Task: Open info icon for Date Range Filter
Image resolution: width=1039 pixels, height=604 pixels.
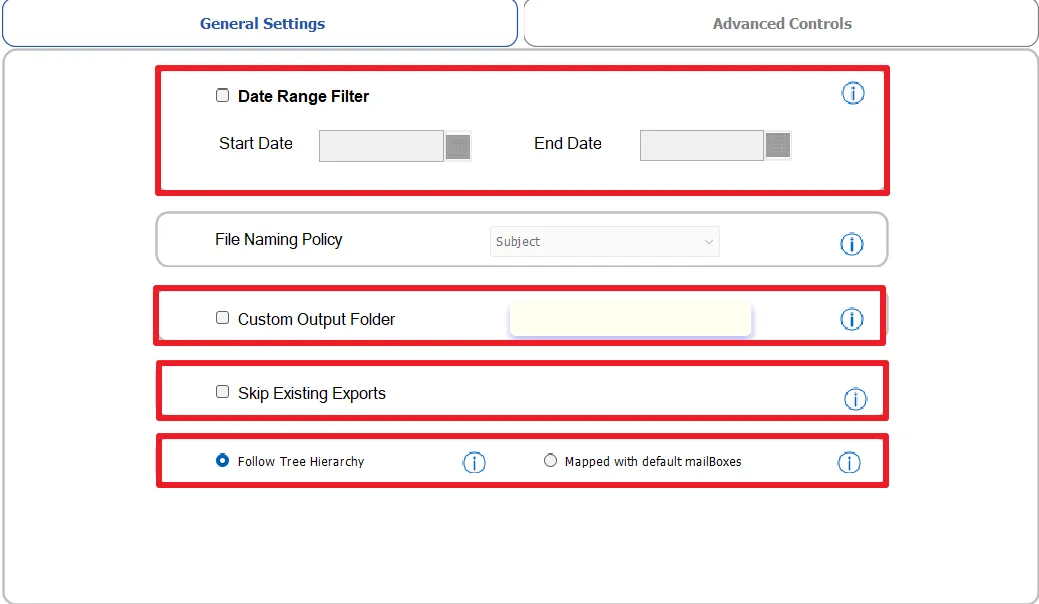Action: [853, 93]
